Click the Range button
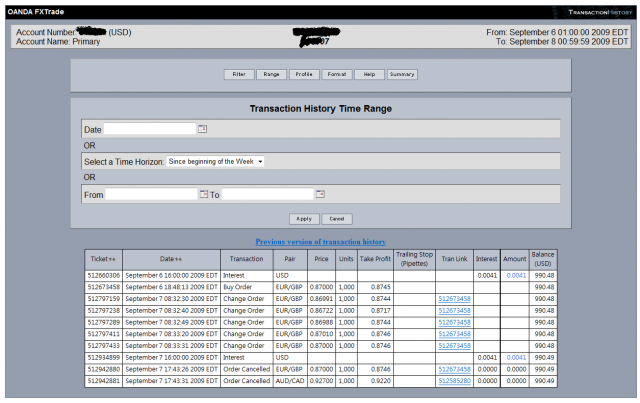 pos(271,74)
